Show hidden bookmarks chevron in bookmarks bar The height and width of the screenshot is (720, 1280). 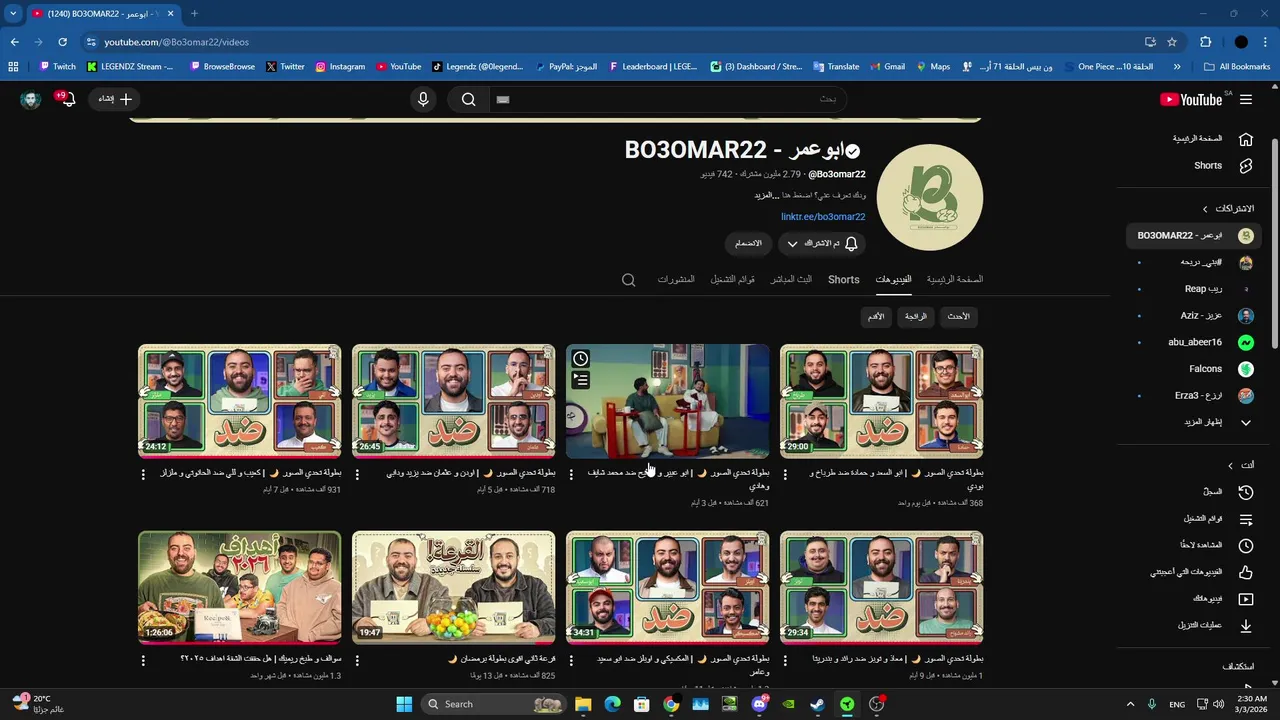click(1177, 67)
